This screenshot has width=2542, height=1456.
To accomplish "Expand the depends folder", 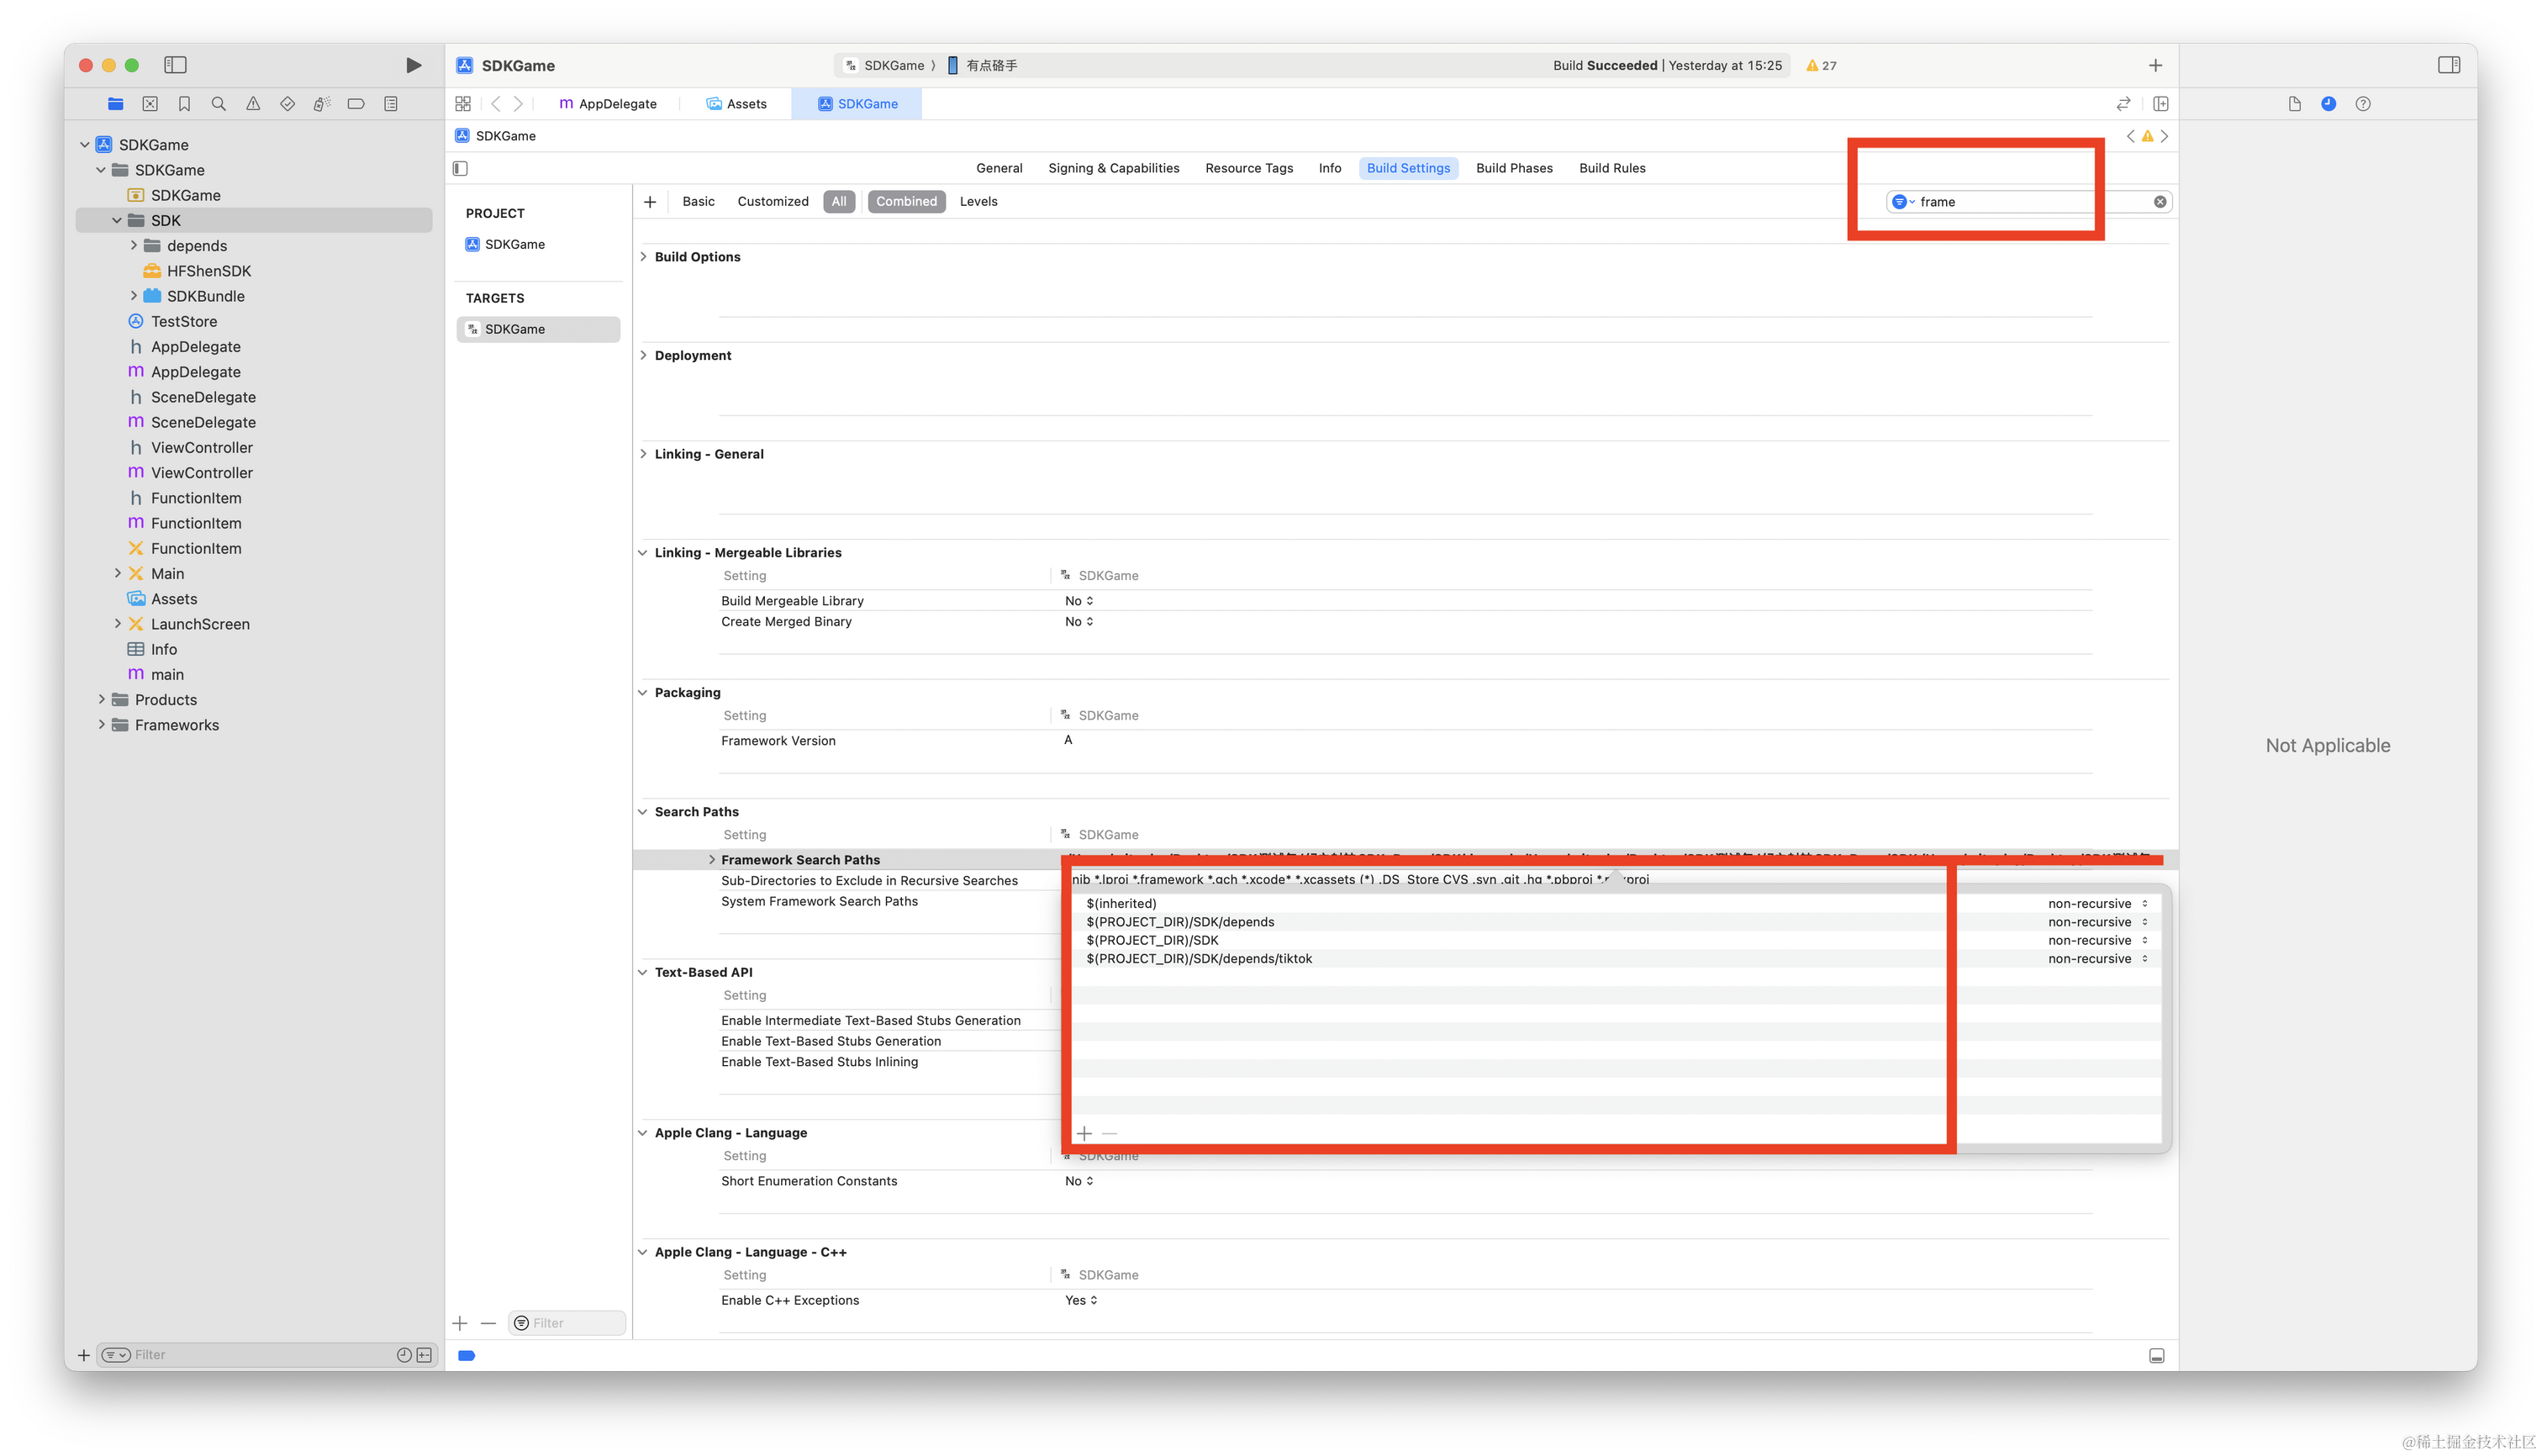I will point(134,246).
